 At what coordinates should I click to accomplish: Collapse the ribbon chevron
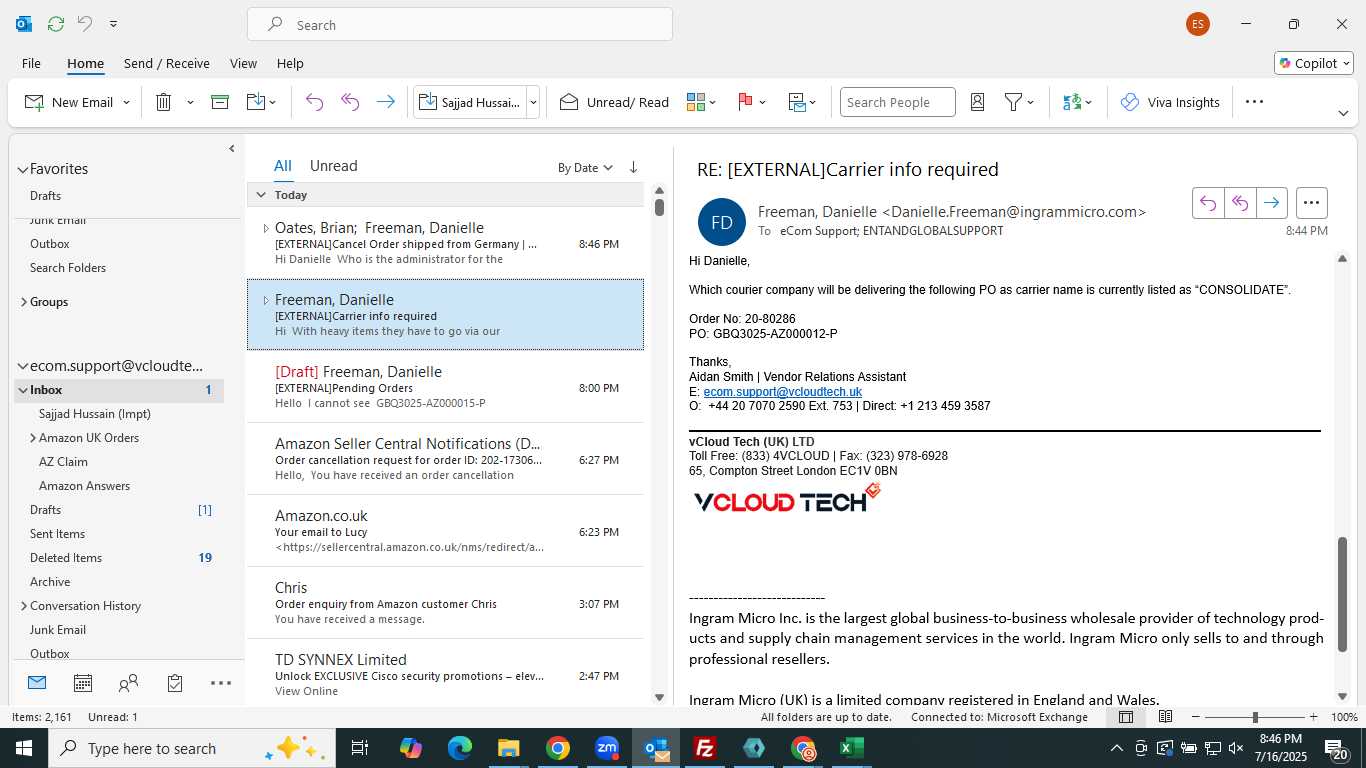coord(1343,113)
